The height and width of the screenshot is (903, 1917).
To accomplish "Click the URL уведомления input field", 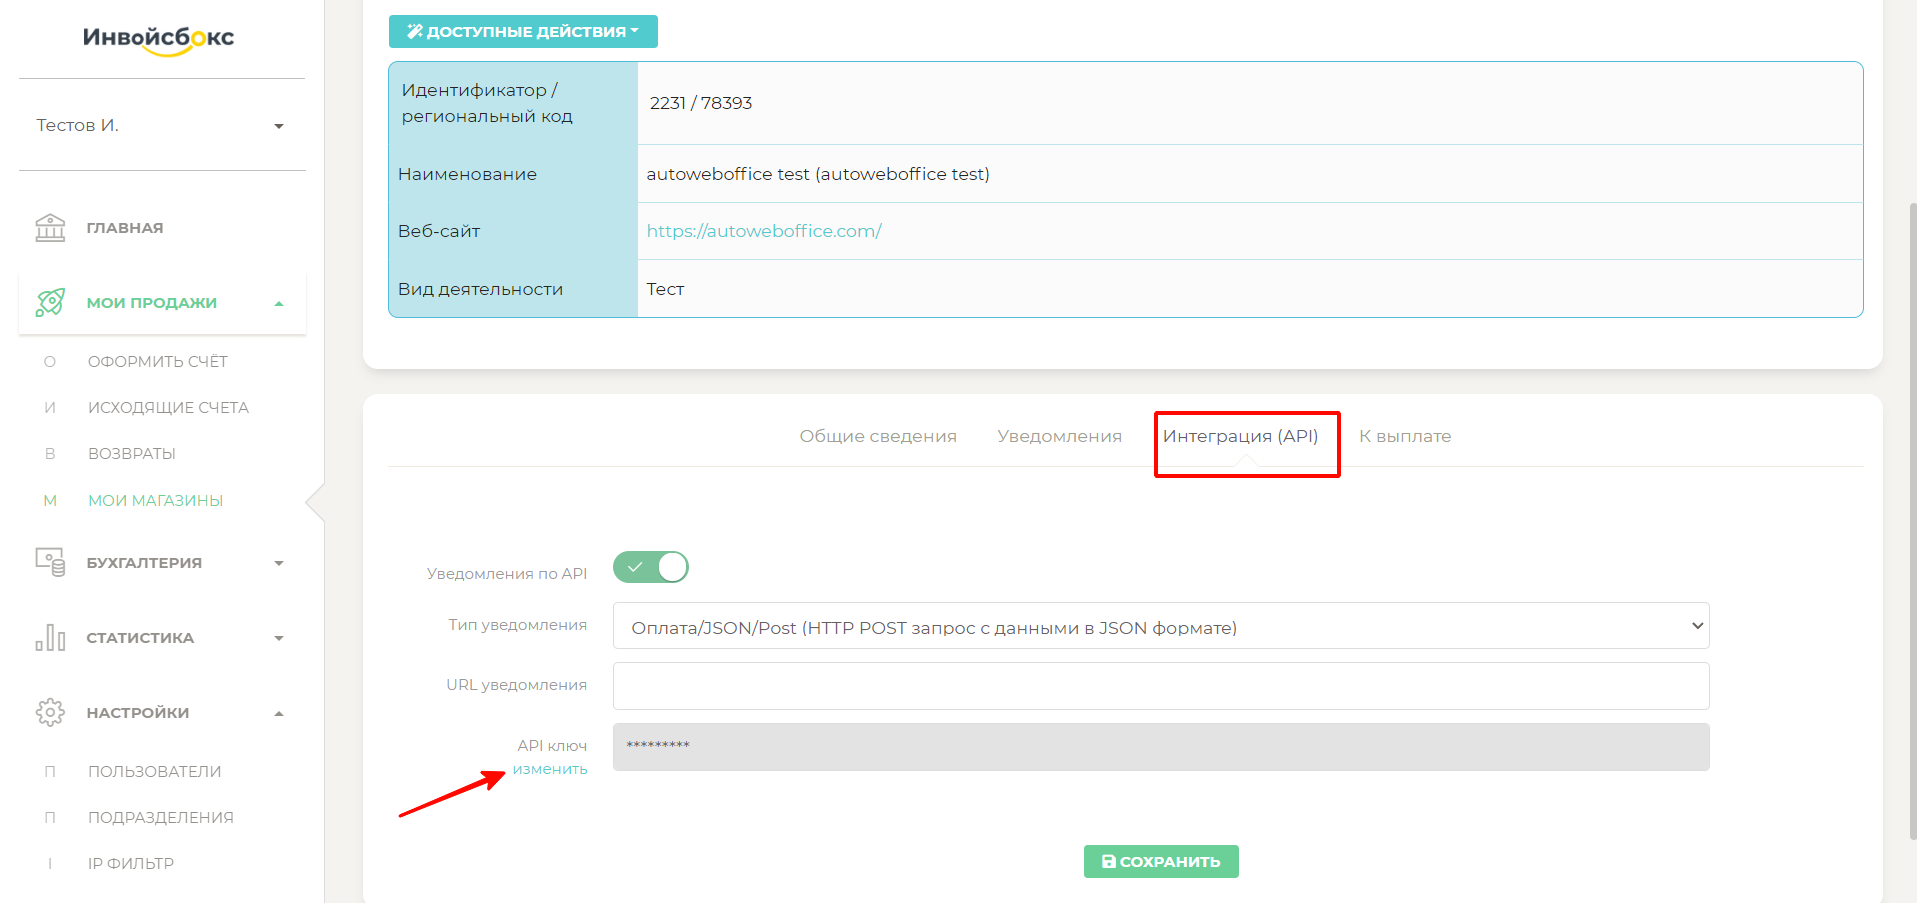I will click(1160, 686).
